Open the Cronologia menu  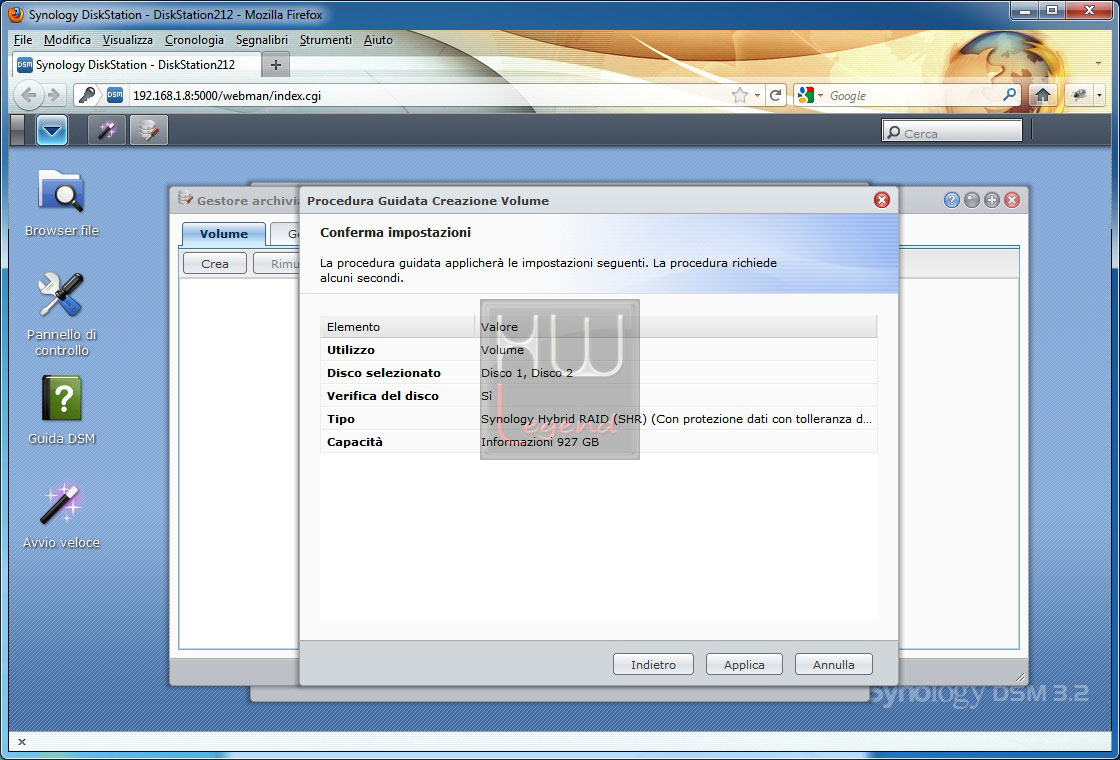tap(194, 40)
